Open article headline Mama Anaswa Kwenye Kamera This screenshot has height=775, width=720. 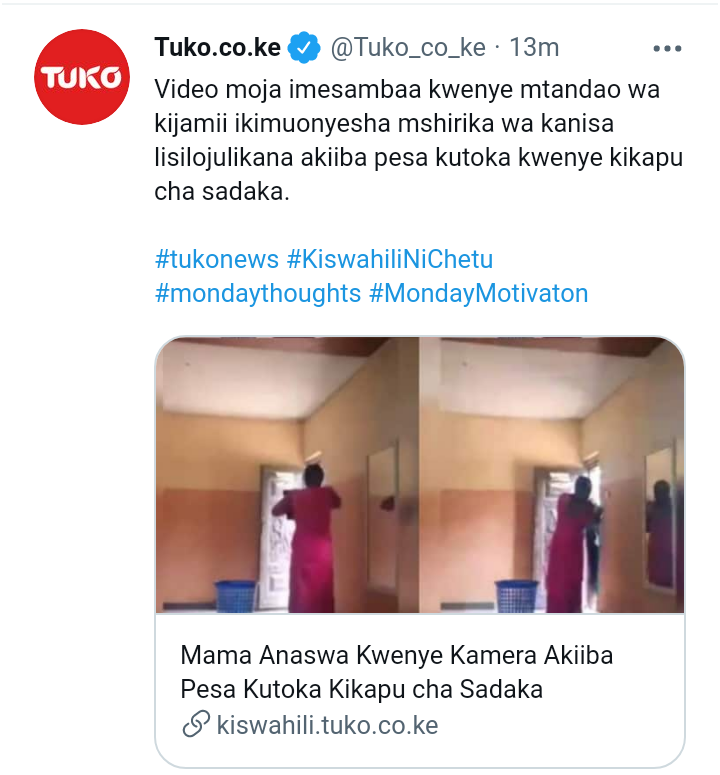[x=396, y=672]
